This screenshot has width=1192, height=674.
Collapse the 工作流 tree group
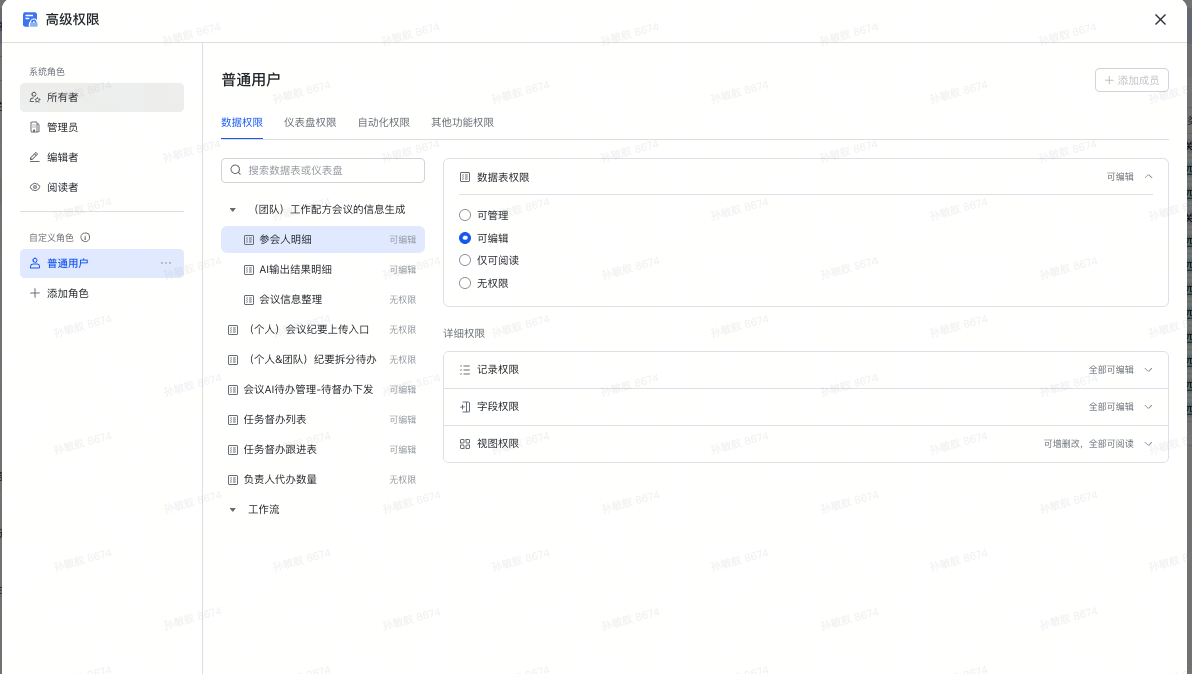tap(233, 510)
